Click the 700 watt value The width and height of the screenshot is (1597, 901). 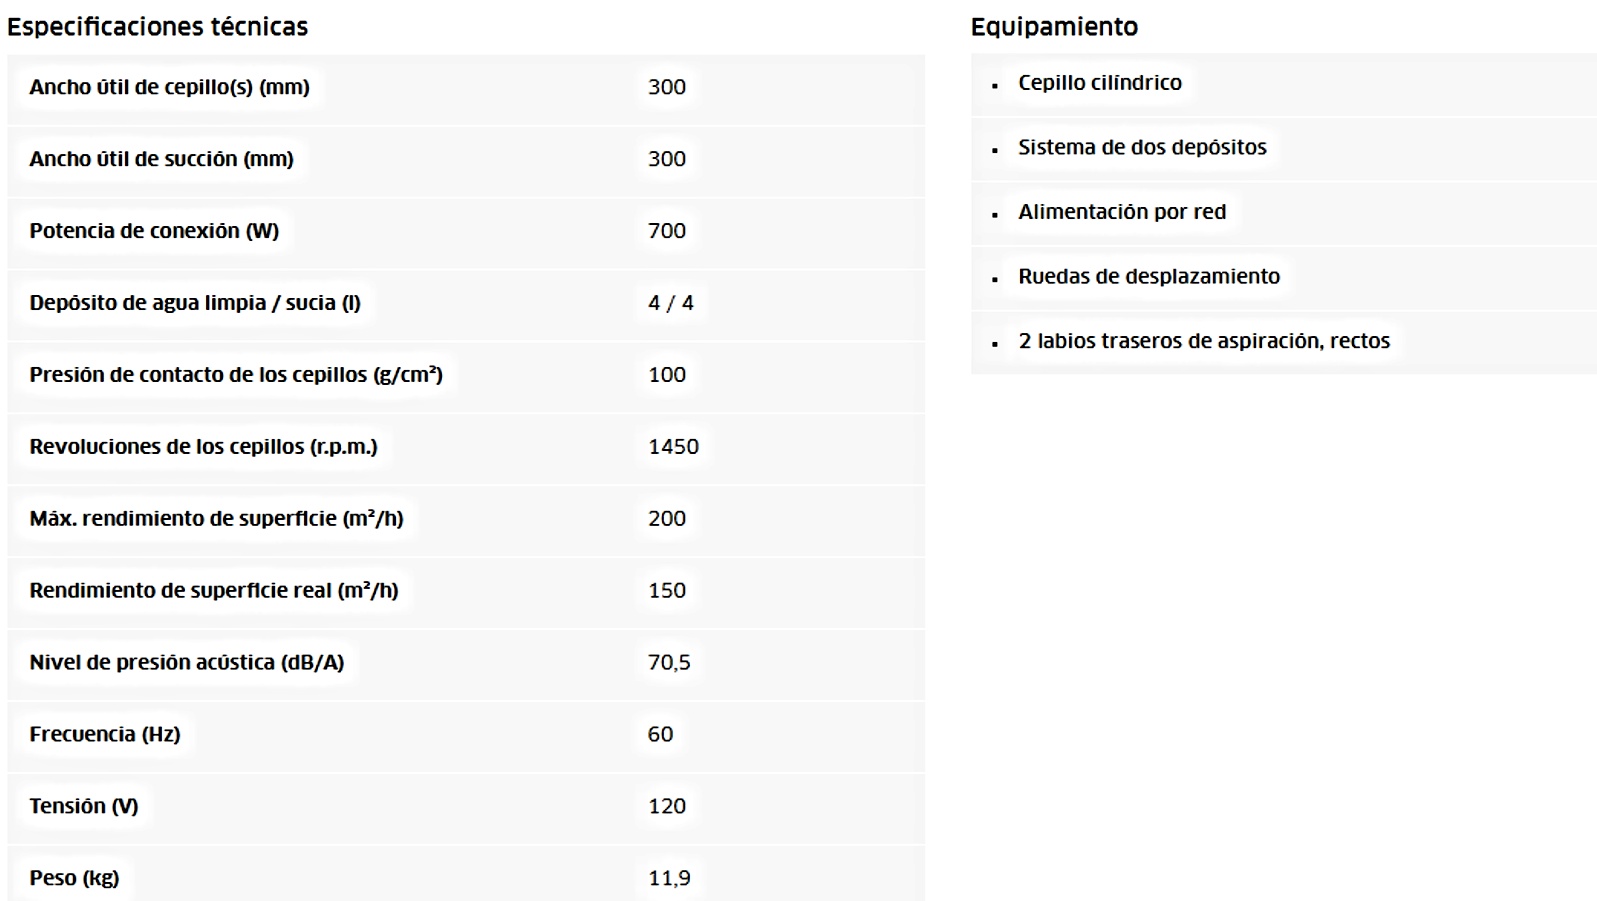(667, 231)
